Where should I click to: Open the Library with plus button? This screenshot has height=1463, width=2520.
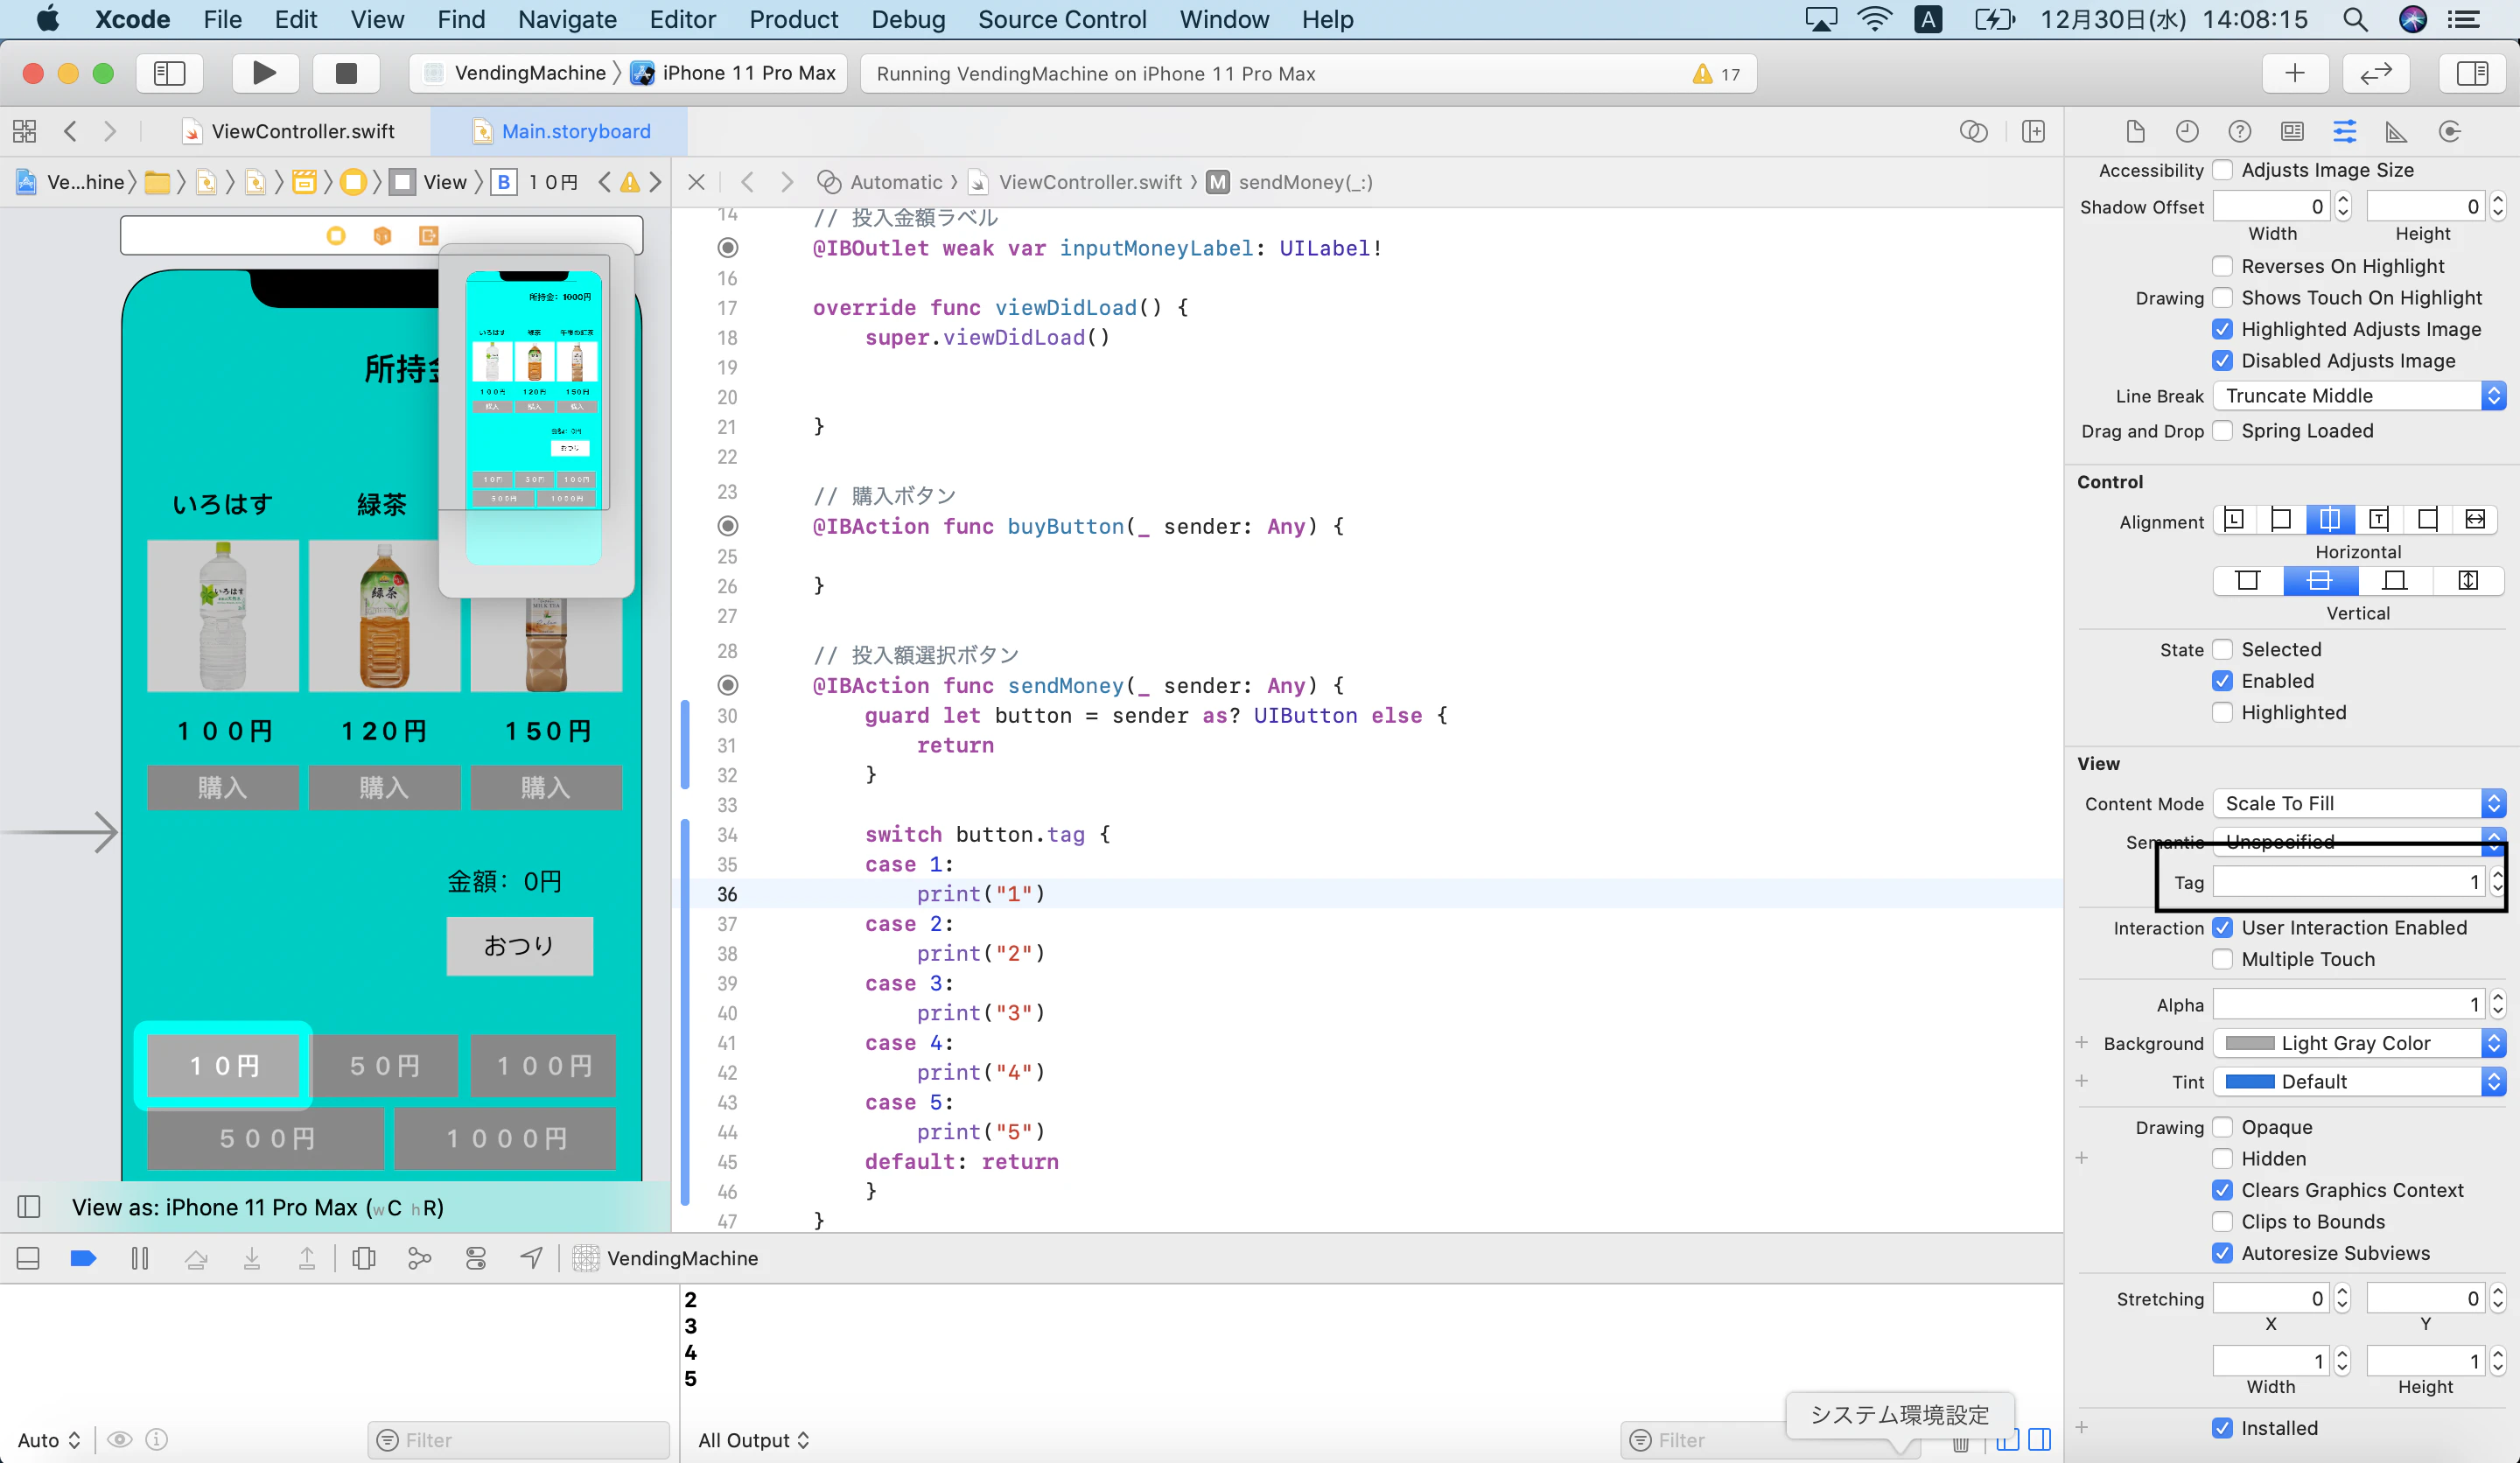(x=2295, y=73)
